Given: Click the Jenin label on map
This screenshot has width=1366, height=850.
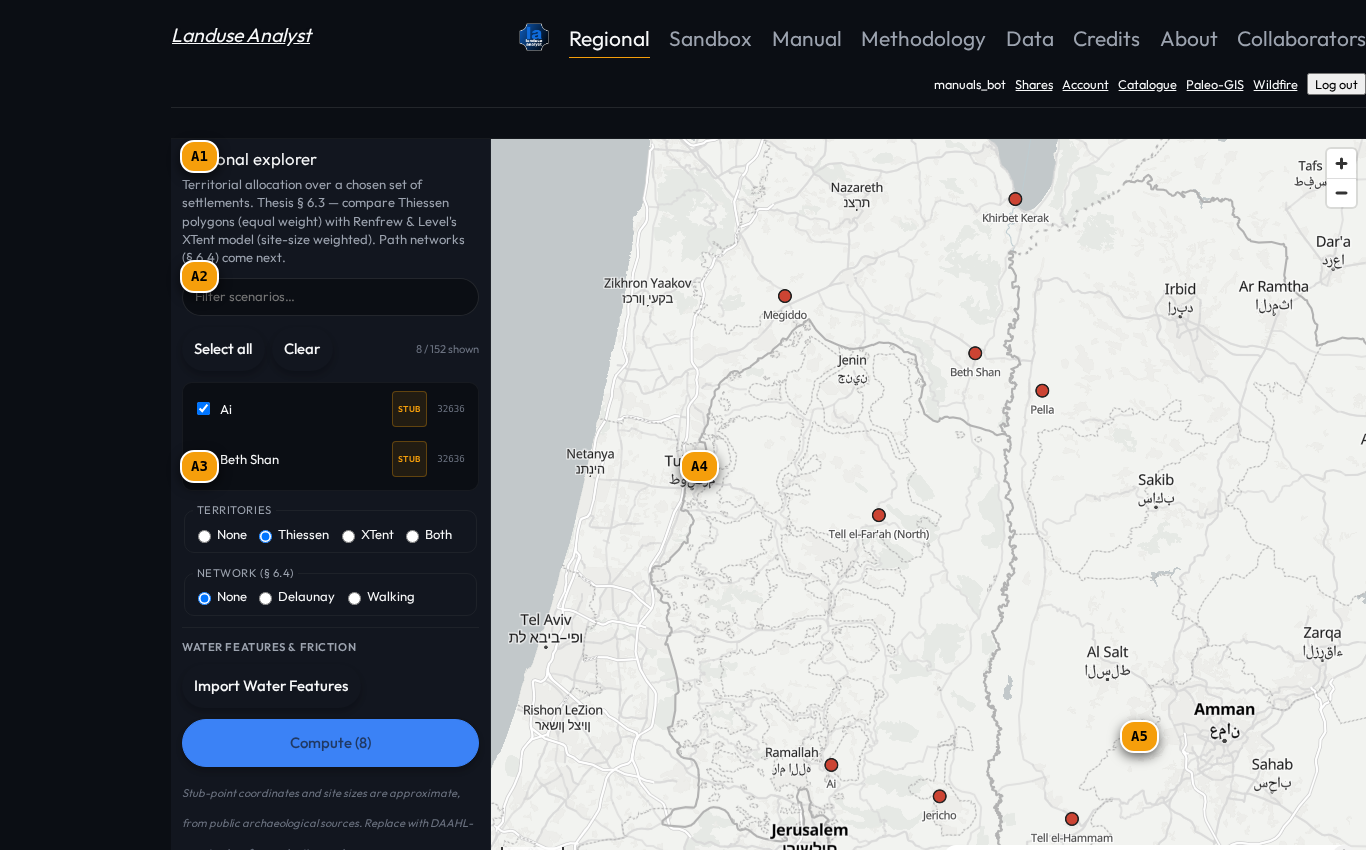Looking at the screenshot, I should click(853, 360).
